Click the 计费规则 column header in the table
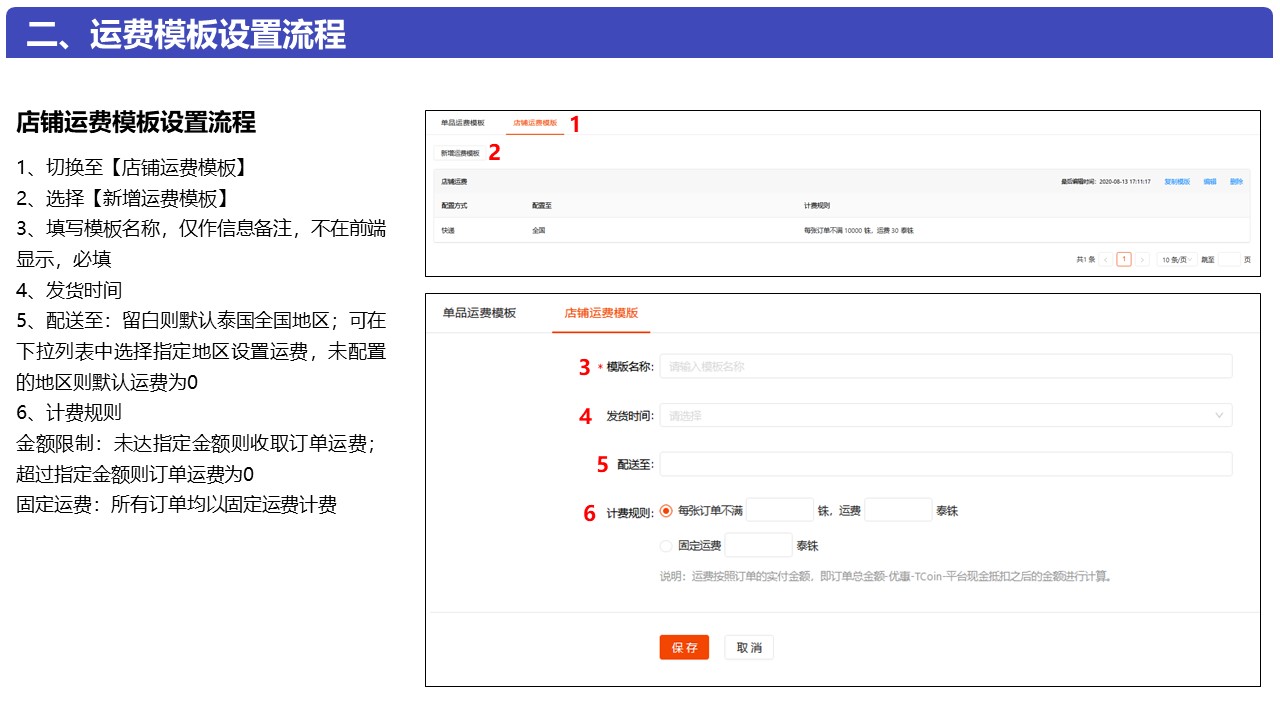The height and width of the screenshot is (720, 1280). click(x=816, y=205)
